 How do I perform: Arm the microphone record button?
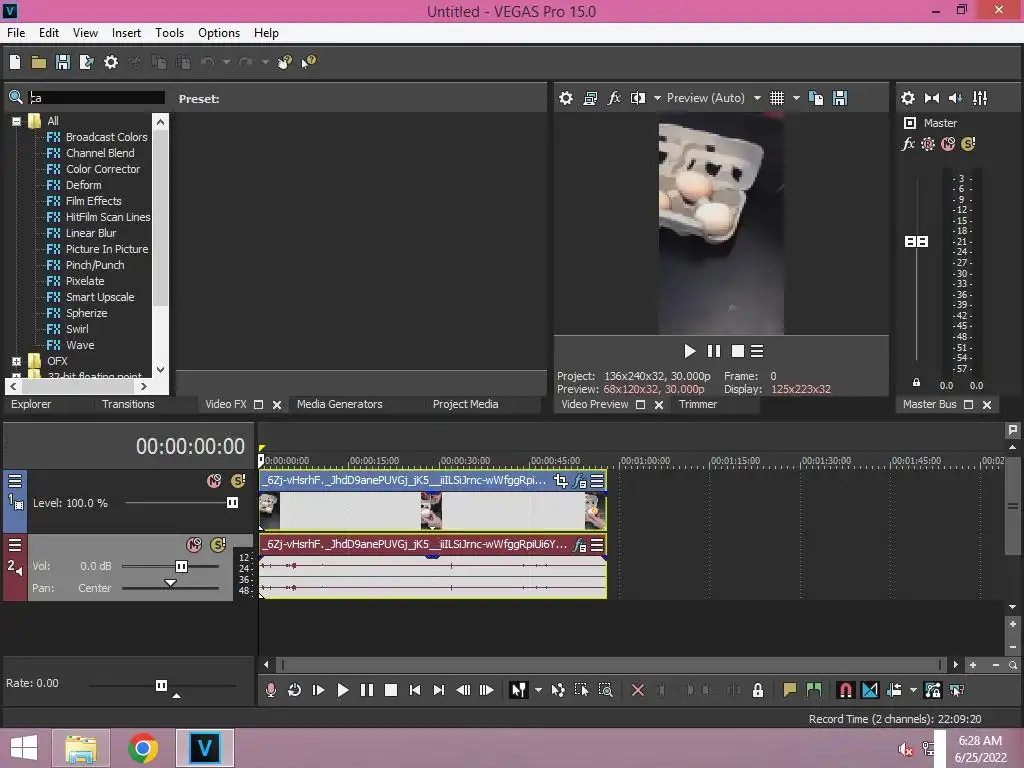pos(270,690)
